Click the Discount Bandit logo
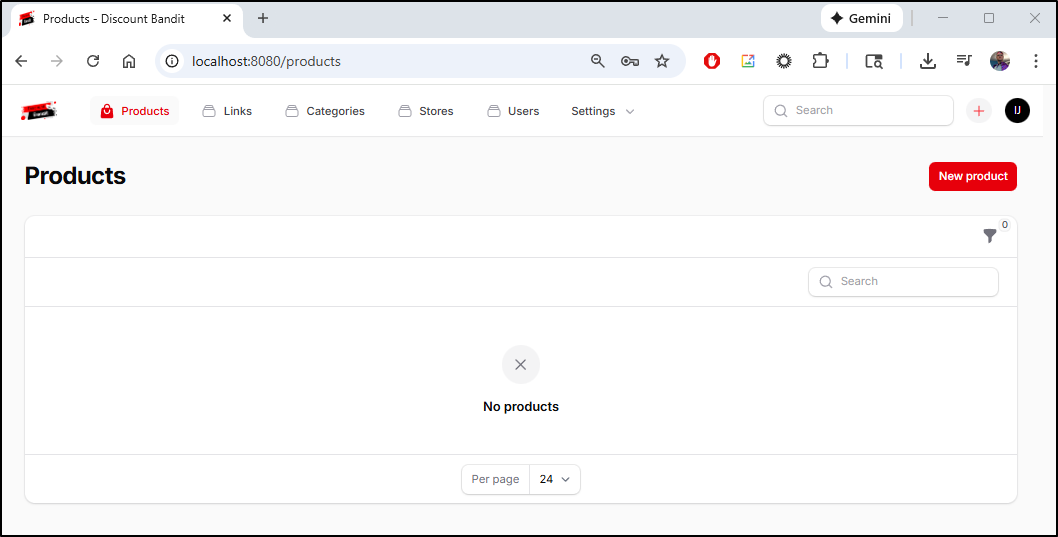1058x537 pixels. pyautogui.click(x=39, y=111)
